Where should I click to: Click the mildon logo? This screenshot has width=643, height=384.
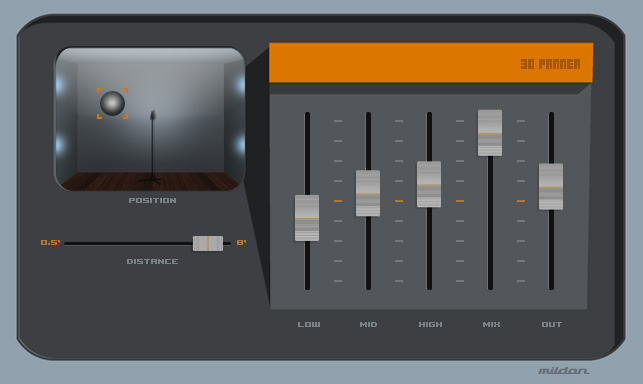tap(563, 370)
